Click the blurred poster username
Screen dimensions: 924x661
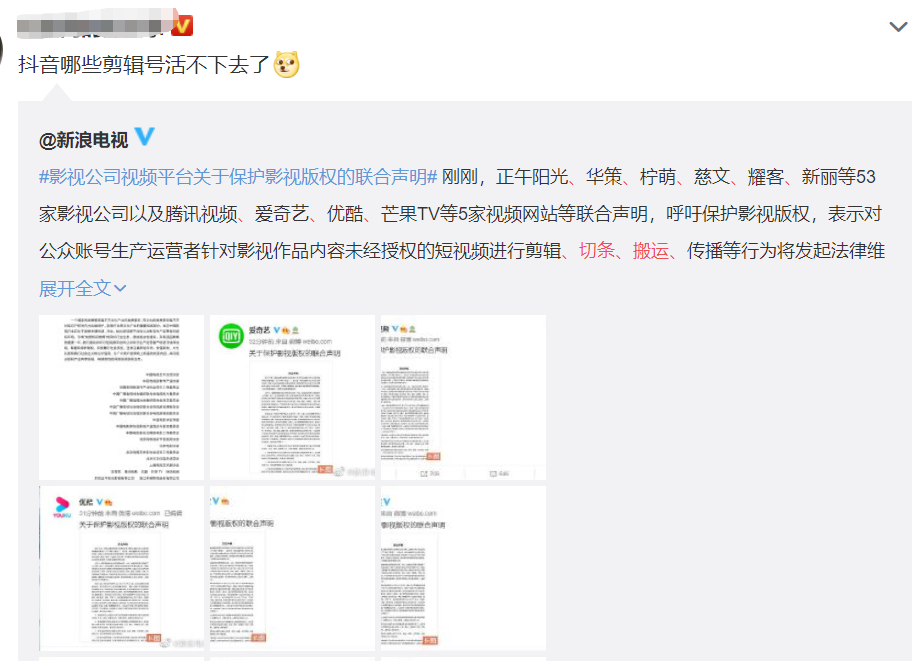tap(94, 25)
